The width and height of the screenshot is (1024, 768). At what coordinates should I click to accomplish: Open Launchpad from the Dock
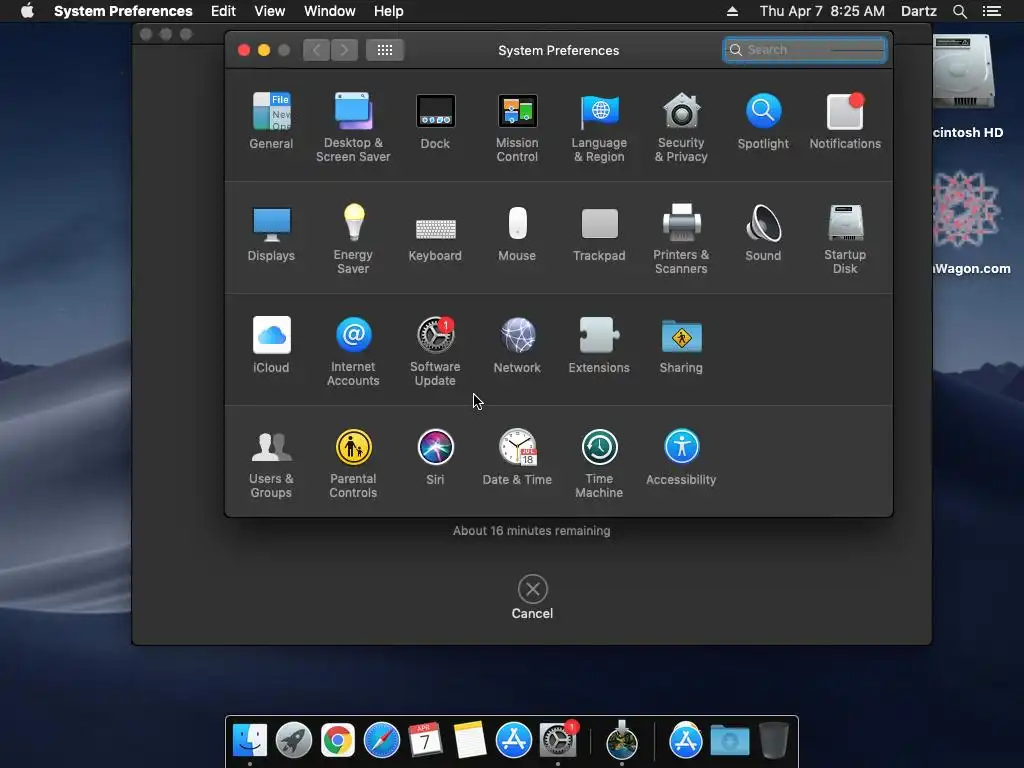point(294,741)
